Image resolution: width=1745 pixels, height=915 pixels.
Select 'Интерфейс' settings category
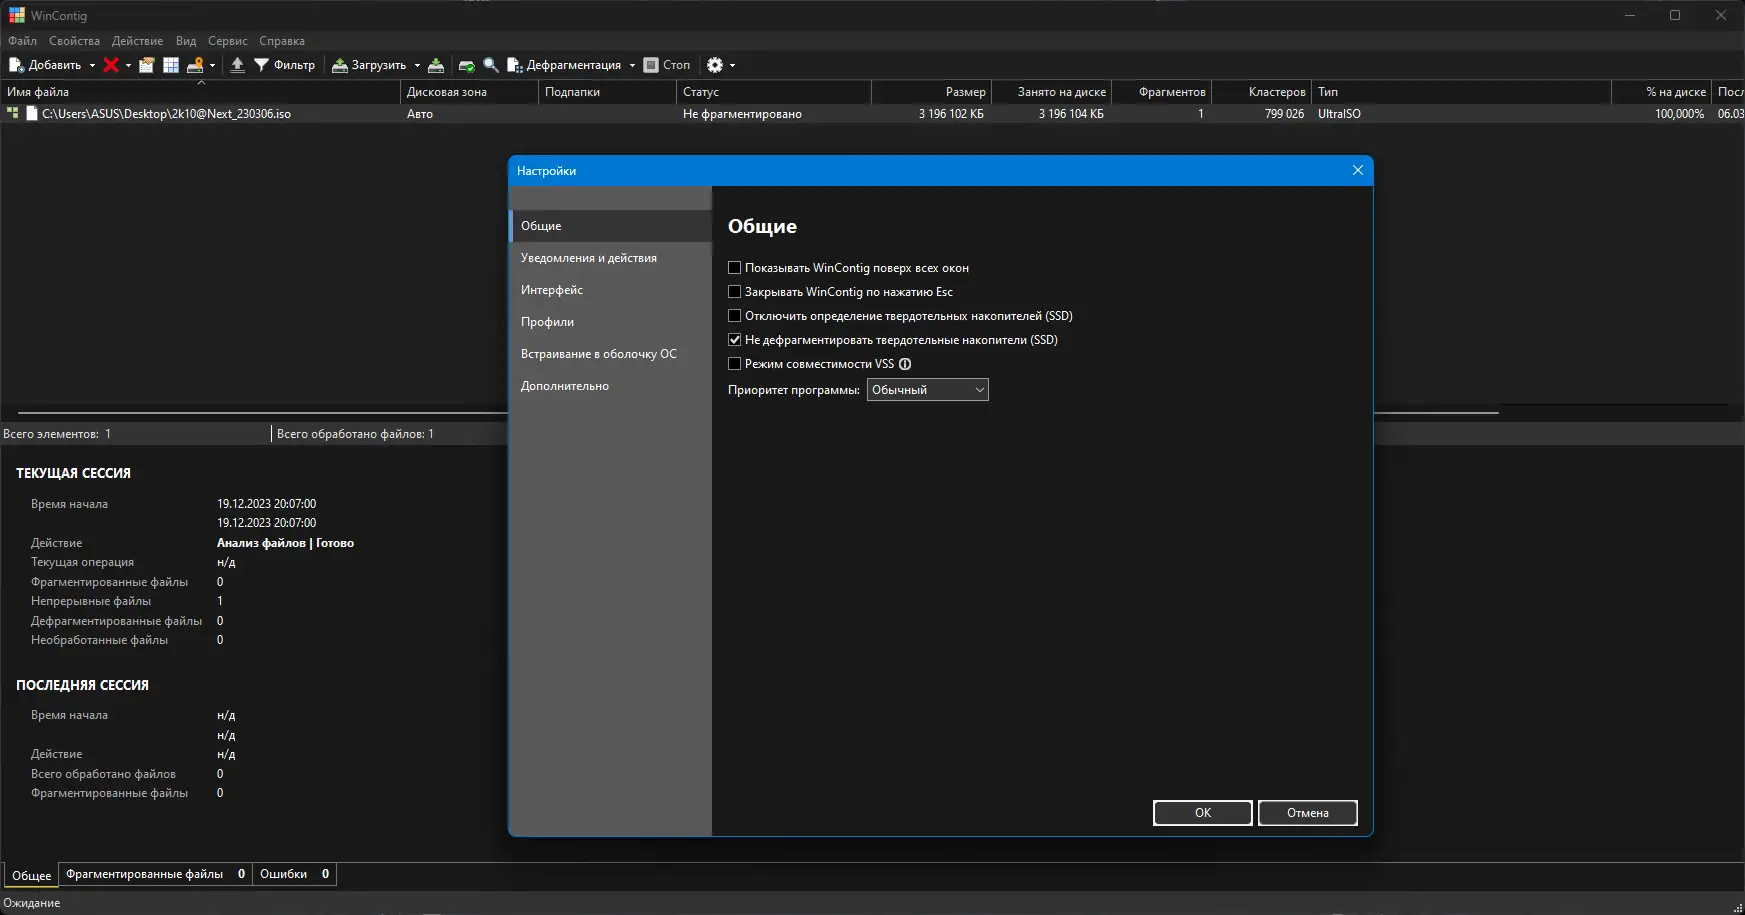coord(552,290)
